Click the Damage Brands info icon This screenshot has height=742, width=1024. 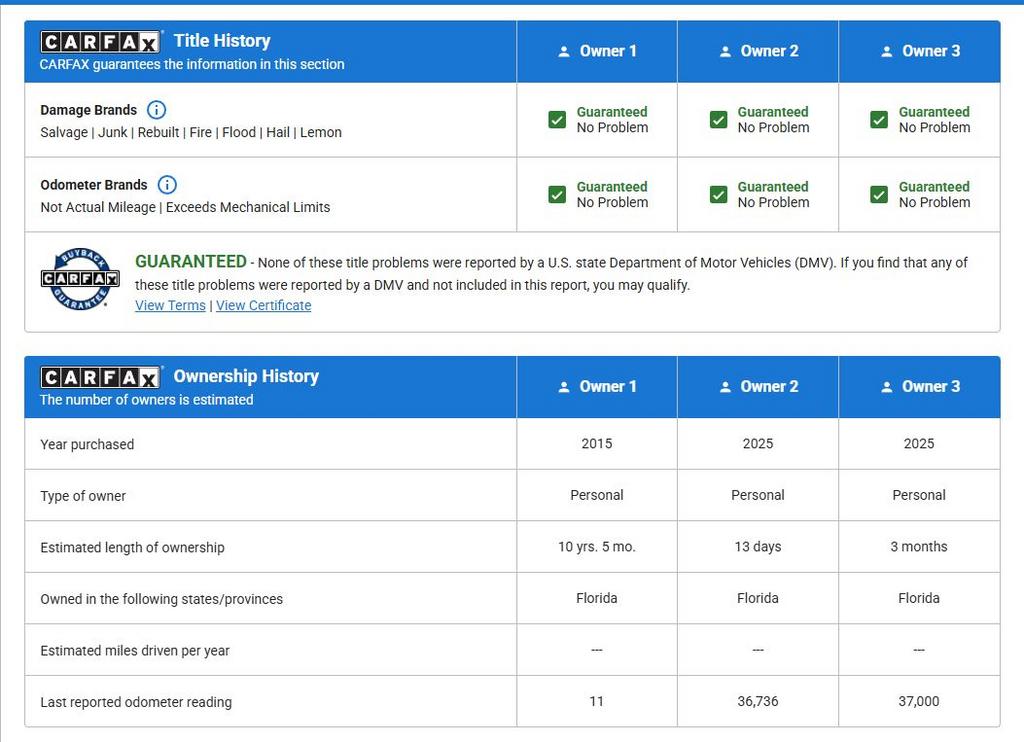pyautogui.click(x=157, y=110)
